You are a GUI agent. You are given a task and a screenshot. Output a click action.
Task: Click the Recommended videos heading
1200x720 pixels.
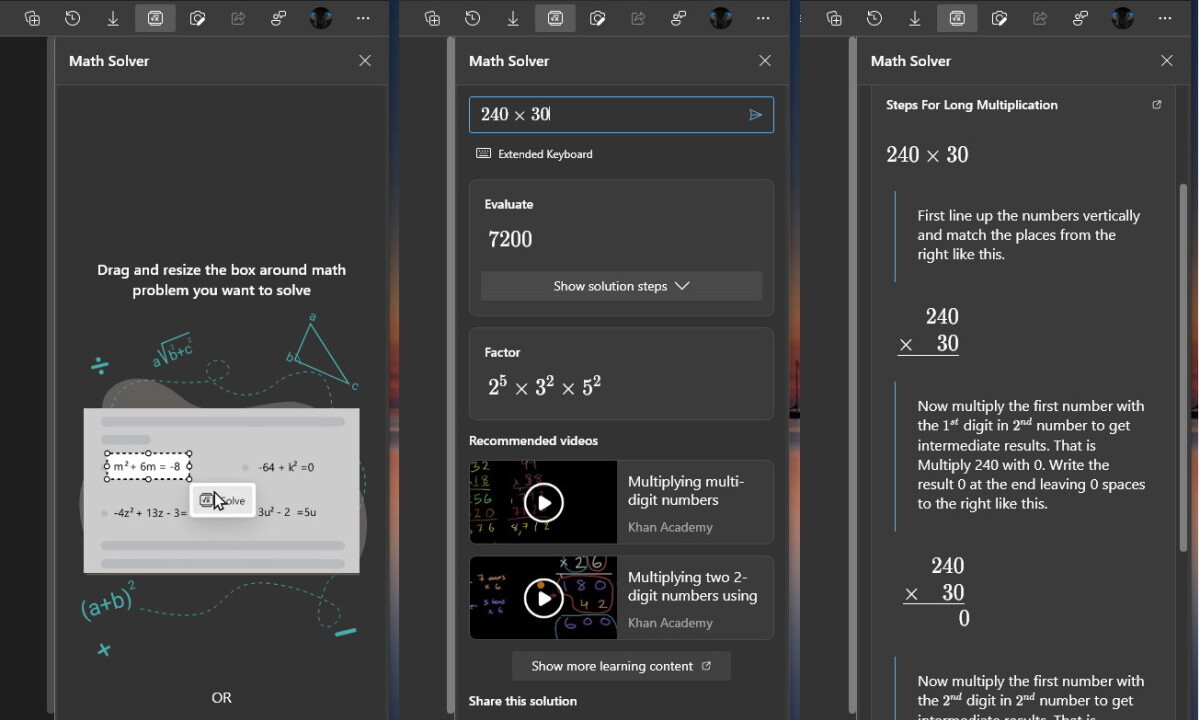point(533,441)
